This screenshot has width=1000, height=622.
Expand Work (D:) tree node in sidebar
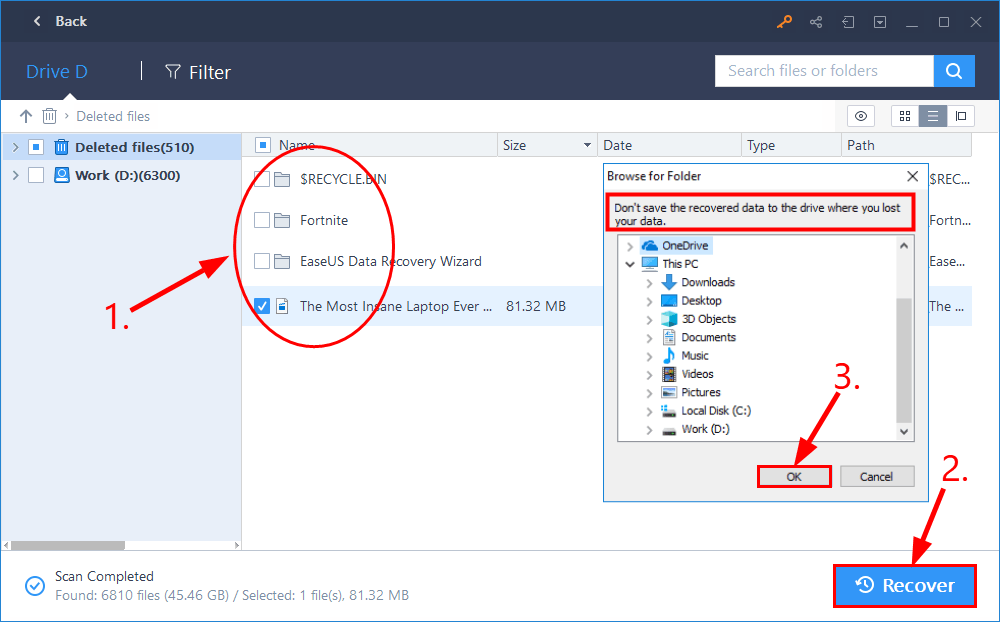point(16,175)
